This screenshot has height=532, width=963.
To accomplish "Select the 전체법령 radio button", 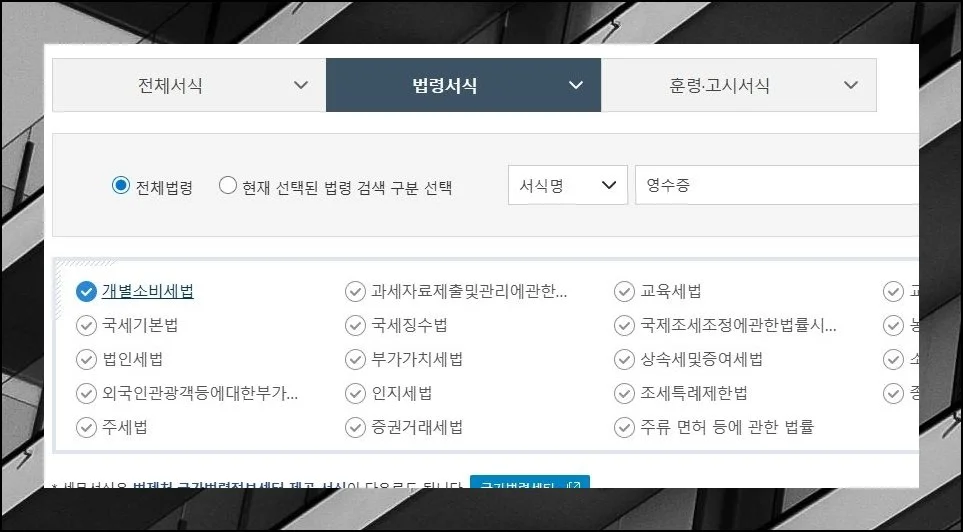I will tap(121, 185).
